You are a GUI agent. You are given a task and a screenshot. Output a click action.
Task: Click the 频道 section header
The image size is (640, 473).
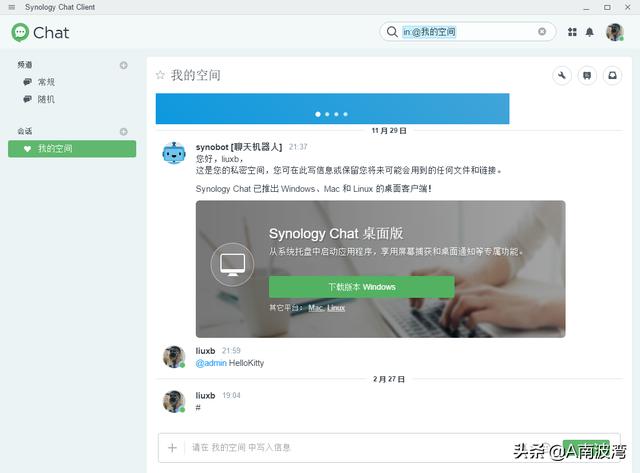pyautogui.click(x=24, y=65)
